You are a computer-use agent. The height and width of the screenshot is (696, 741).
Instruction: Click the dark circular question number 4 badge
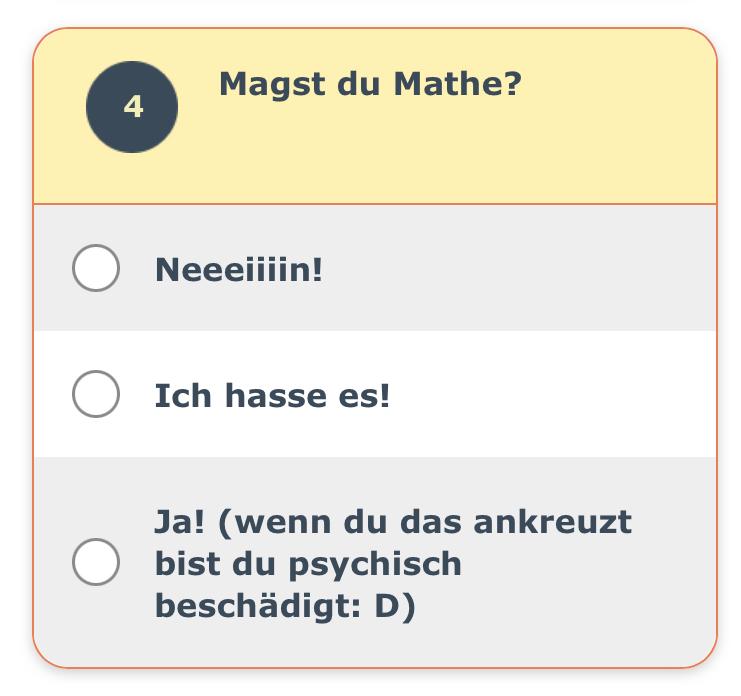(x=132, y=107)
